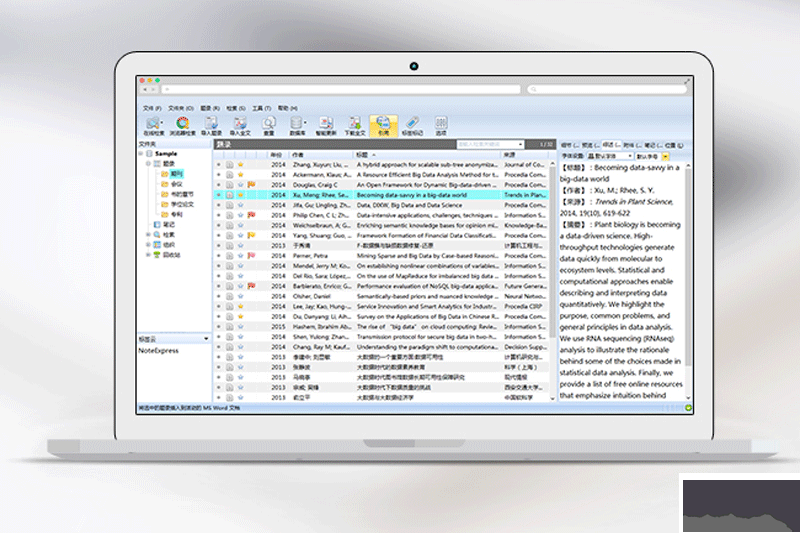Open the 帮助 (H) menu
The width and height of the screenshot is (800, 533).
tap(288, 108)
